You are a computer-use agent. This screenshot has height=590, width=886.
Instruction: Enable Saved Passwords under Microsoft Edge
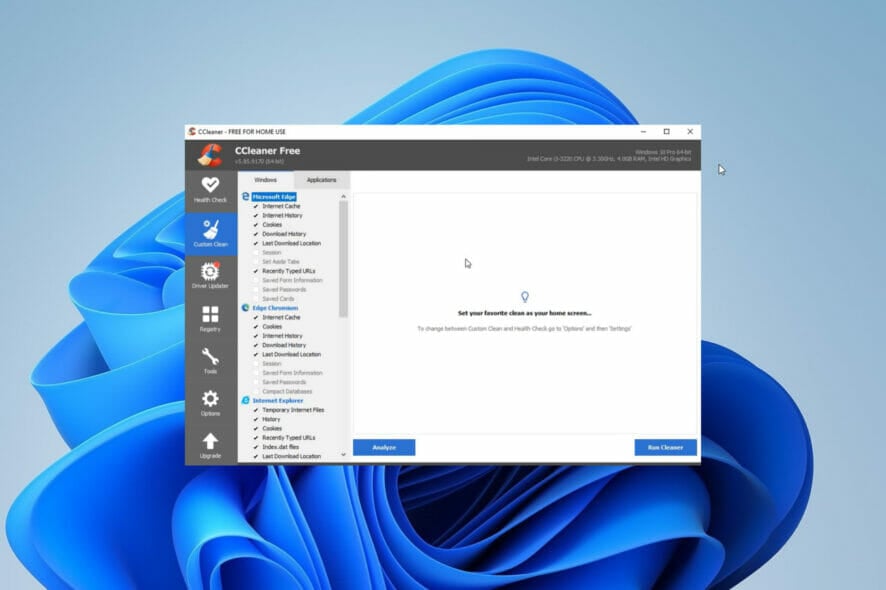point(256,289)
